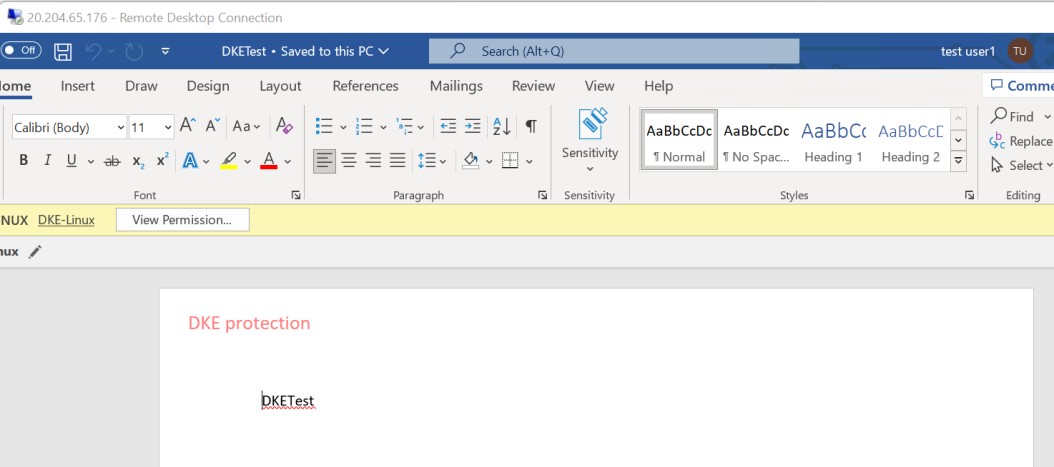
Task: Click Borders icon
Action: [510, 161]
